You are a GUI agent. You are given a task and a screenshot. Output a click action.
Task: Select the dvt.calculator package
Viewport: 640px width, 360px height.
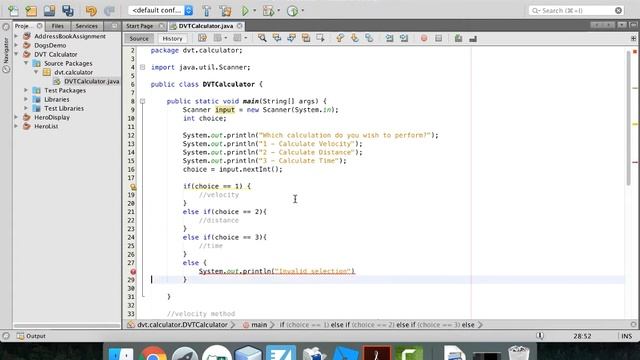coord(73,72)
